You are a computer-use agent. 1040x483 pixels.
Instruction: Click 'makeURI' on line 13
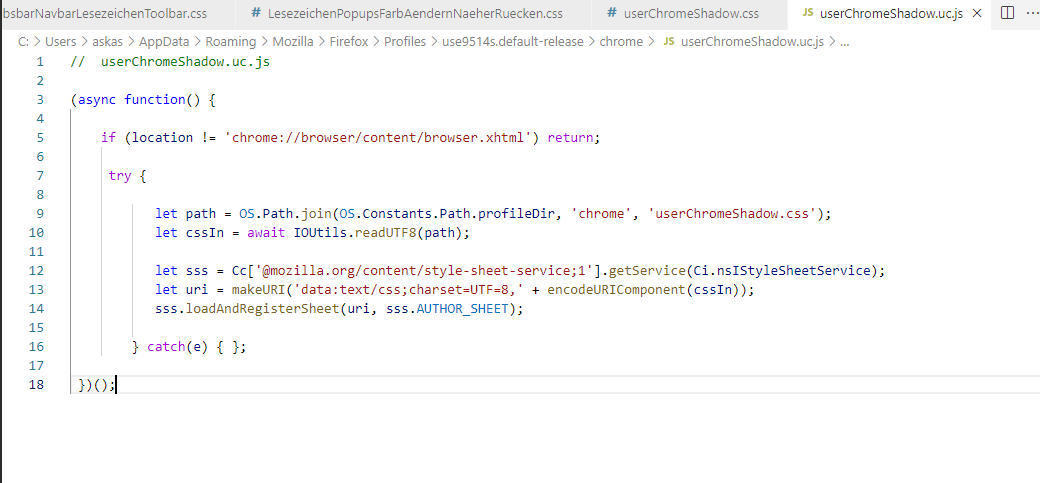tap(258, 290)
